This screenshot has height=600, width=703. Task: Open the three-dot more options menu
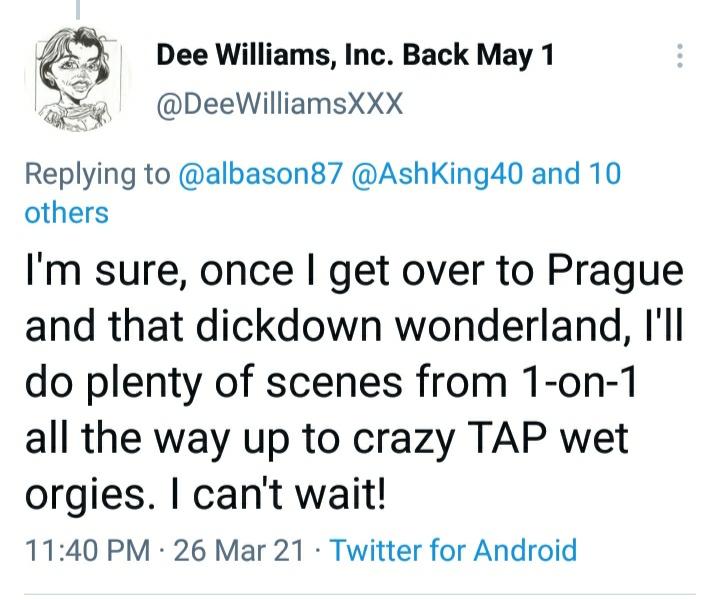click(x=681, y=55)
